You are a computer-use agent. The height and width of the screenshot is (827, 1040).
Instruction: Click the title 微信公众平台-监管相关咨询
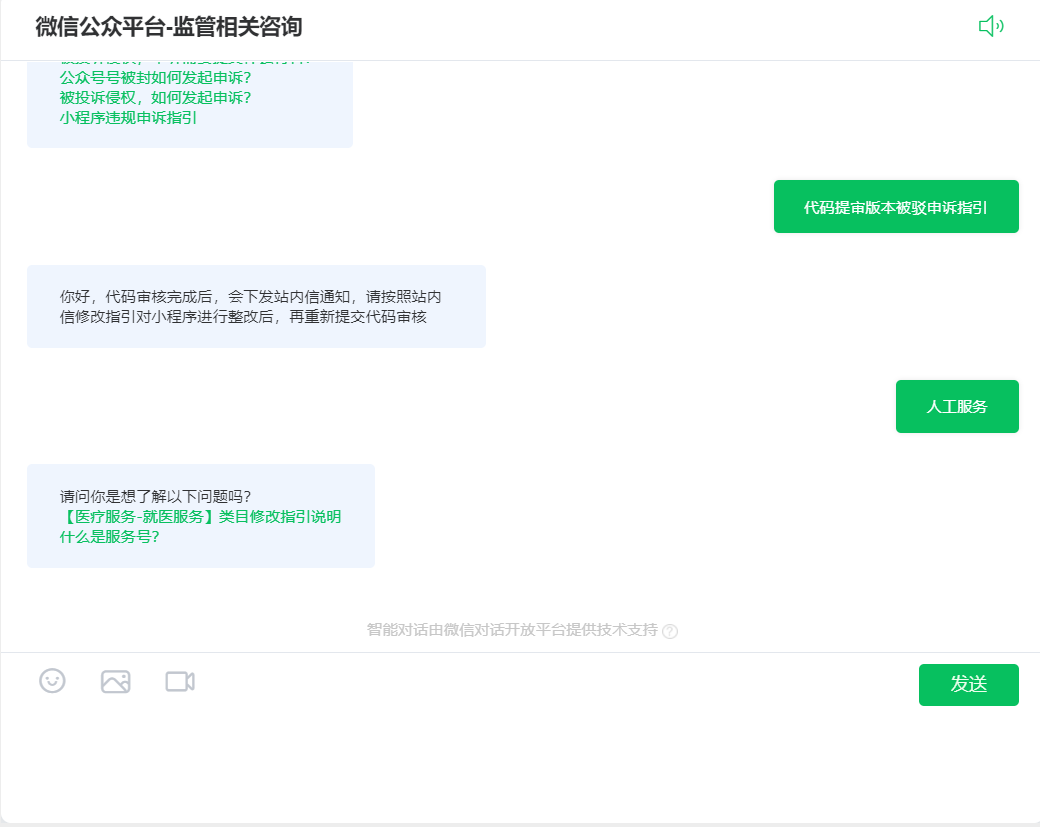[x=168, y=27]
